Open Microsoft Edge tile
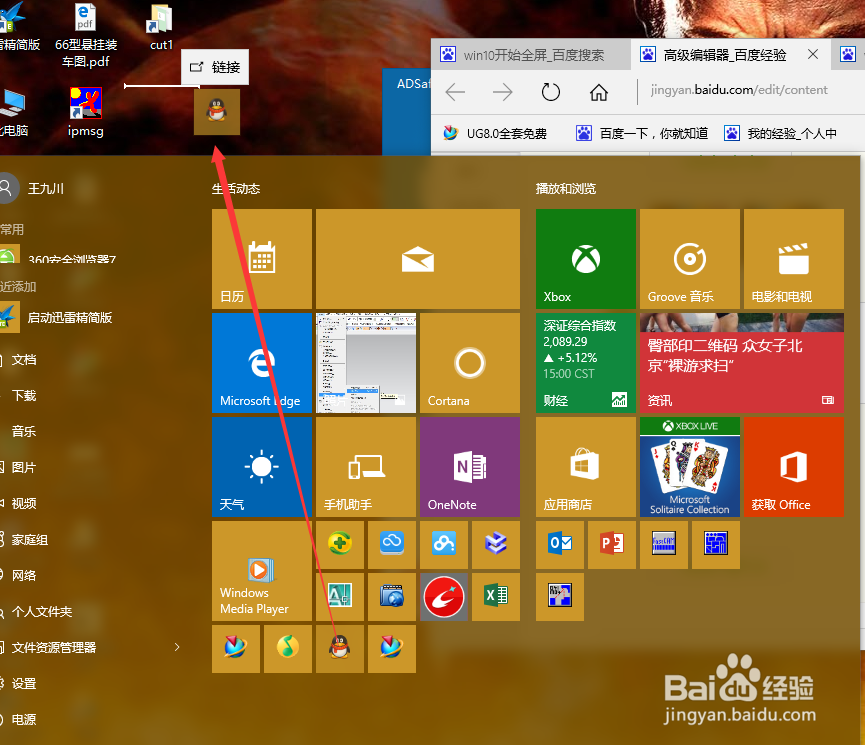The image size is (865, 745). tap(261, 363)
